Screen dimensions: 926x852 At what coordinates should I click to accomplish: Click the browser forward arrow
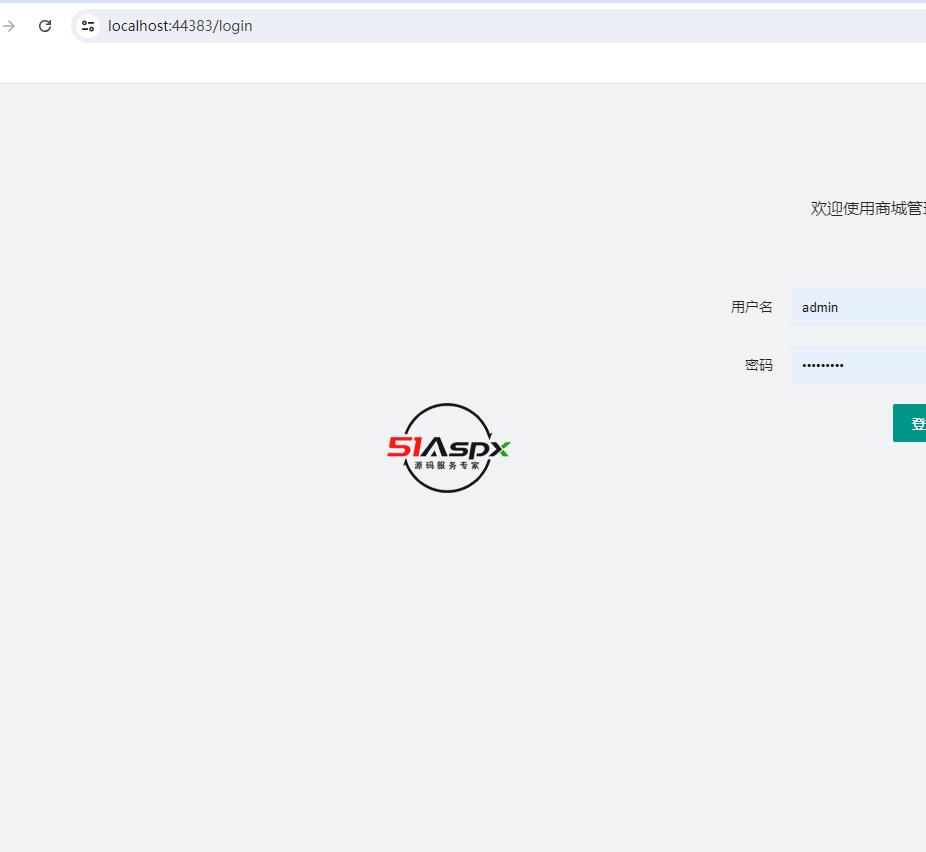click(8, 26)
